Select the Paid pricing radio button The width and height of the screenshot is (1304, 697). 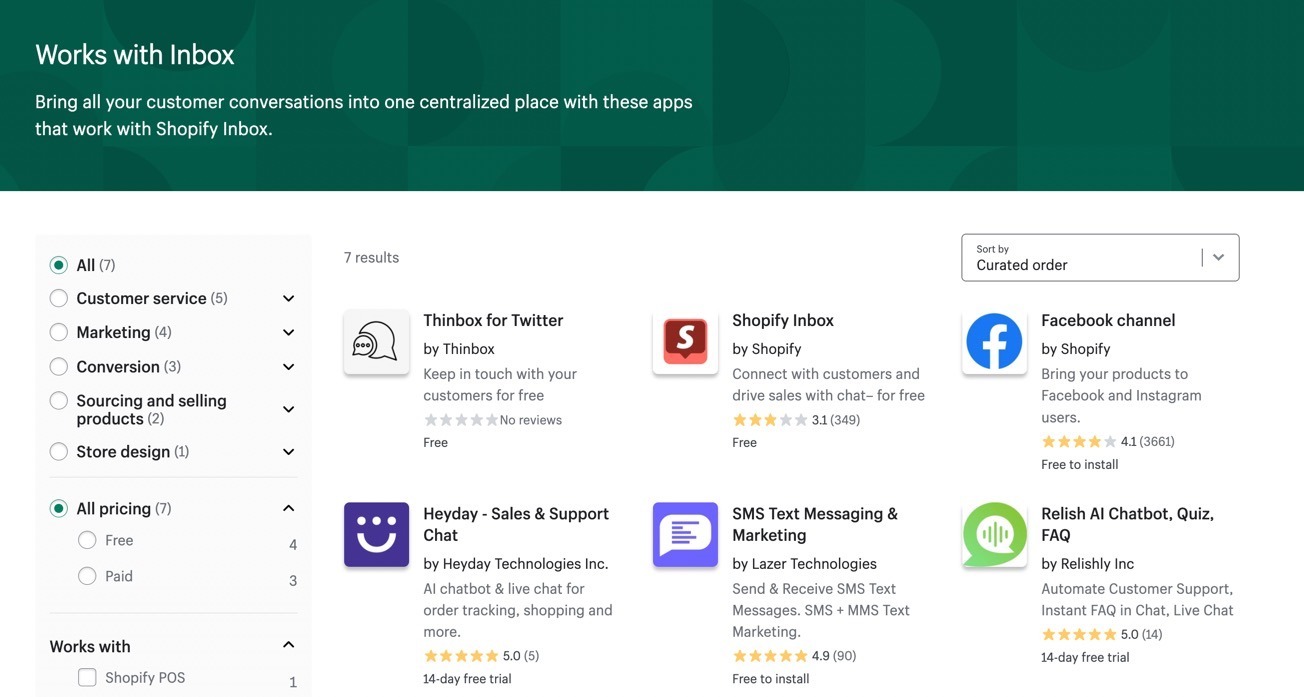(87, 576)
